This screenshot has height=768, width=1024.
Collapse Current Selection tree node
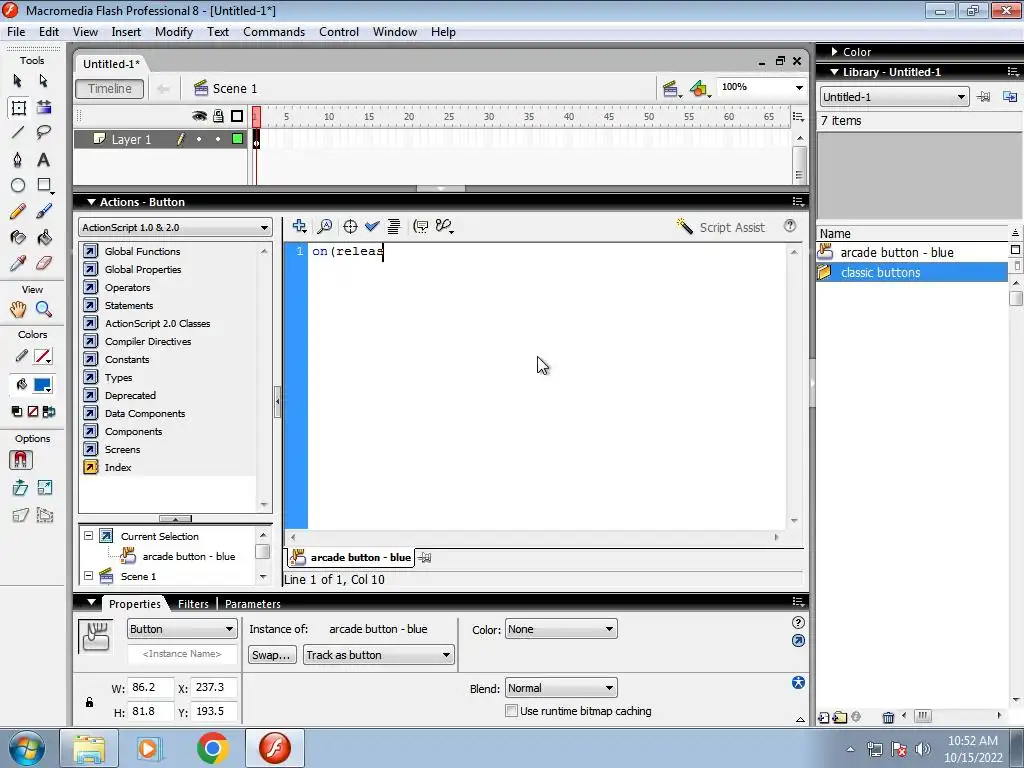88,536
